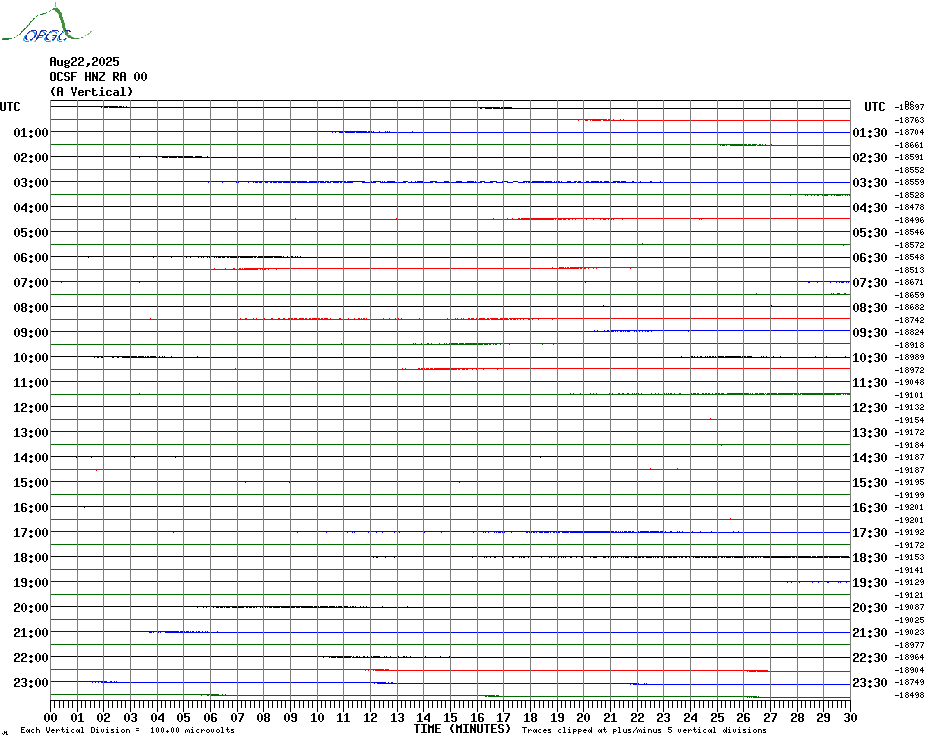930x744 pixels.
Task: Click the 23:00 hour label
Action: tap(31, 683)
